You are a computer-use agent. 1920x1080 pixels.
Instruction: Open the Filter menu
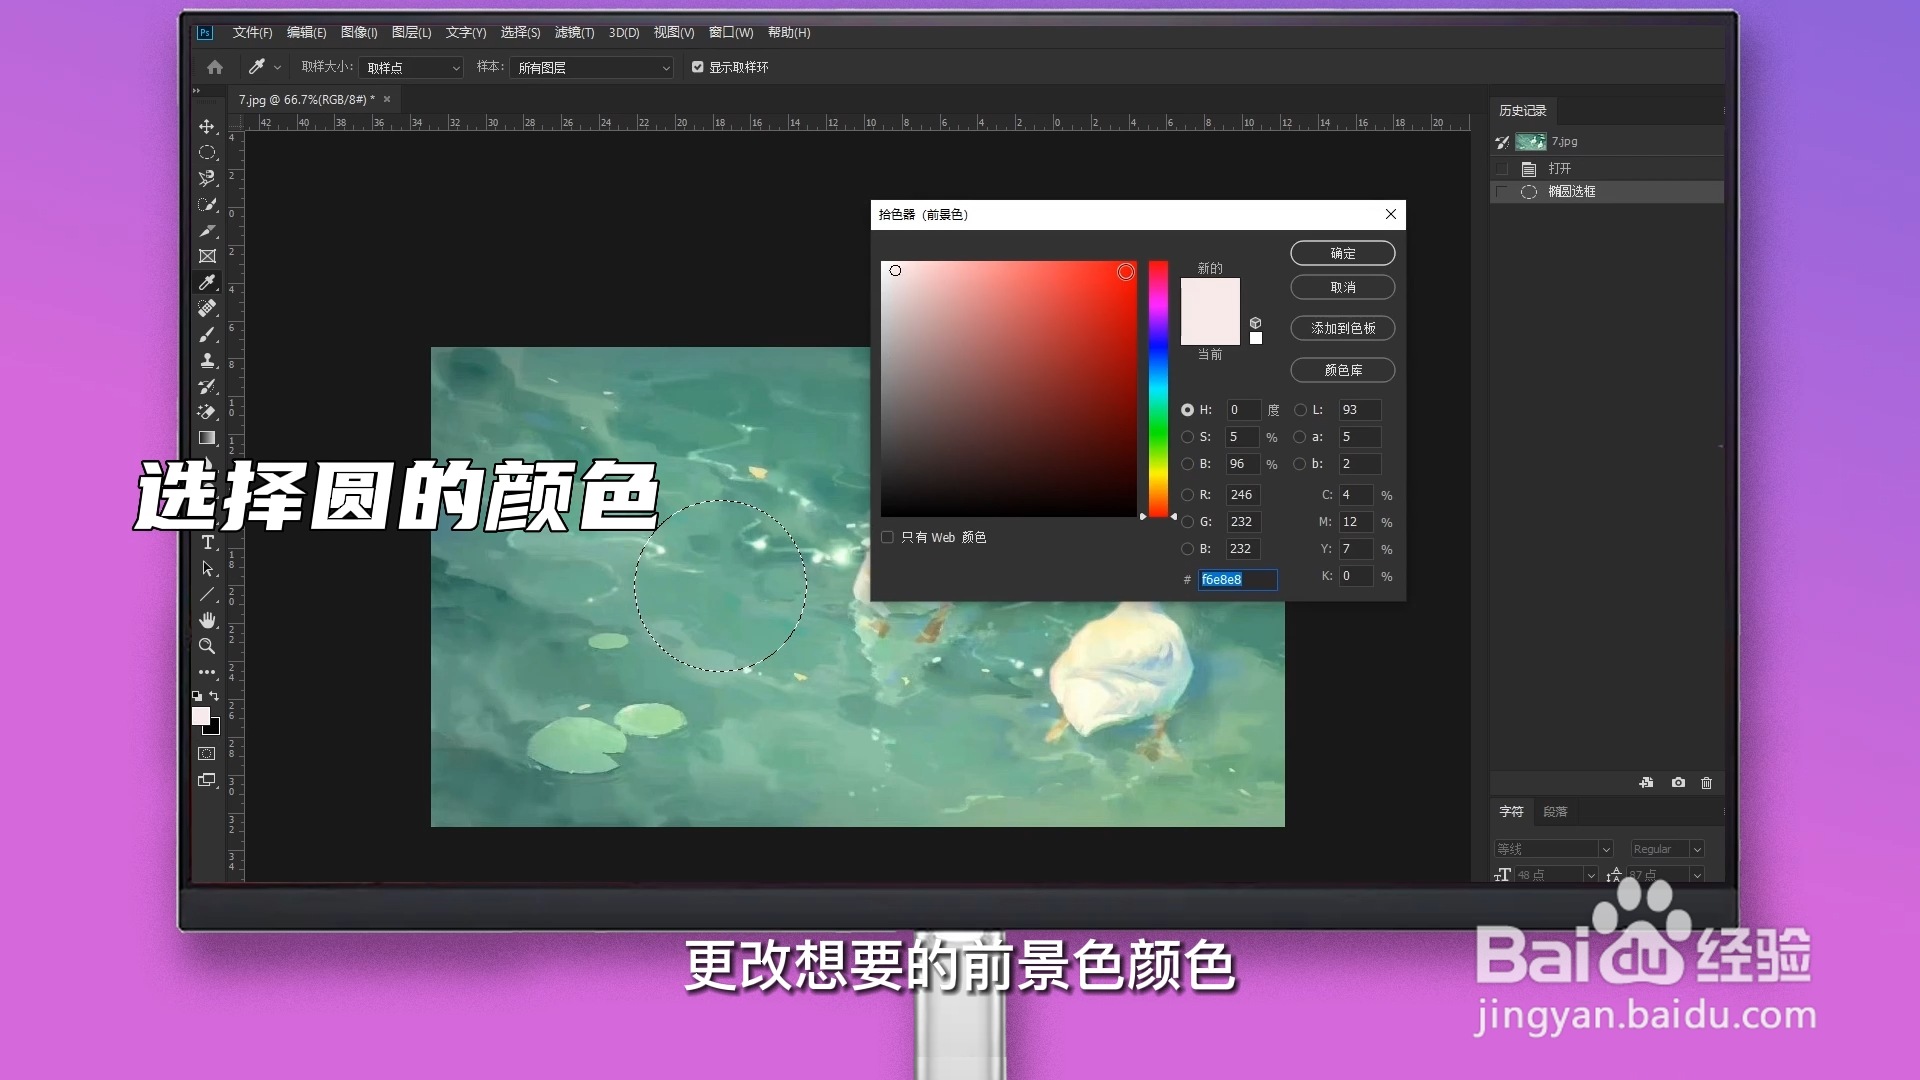[574, 33]
